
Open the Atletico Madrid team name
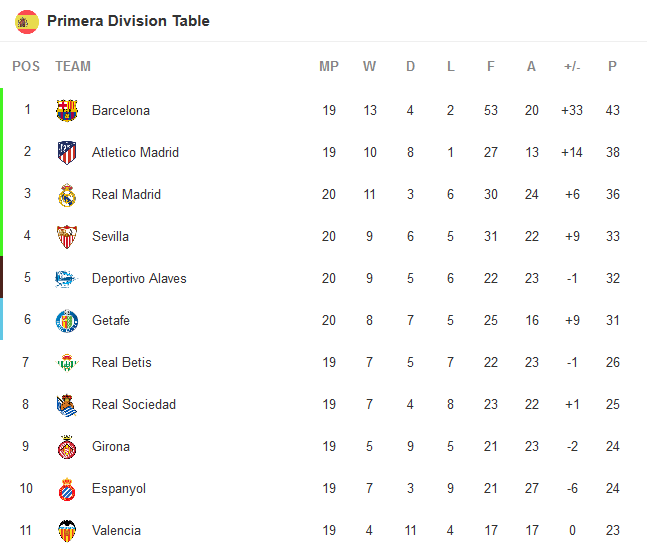coord(135,152)
